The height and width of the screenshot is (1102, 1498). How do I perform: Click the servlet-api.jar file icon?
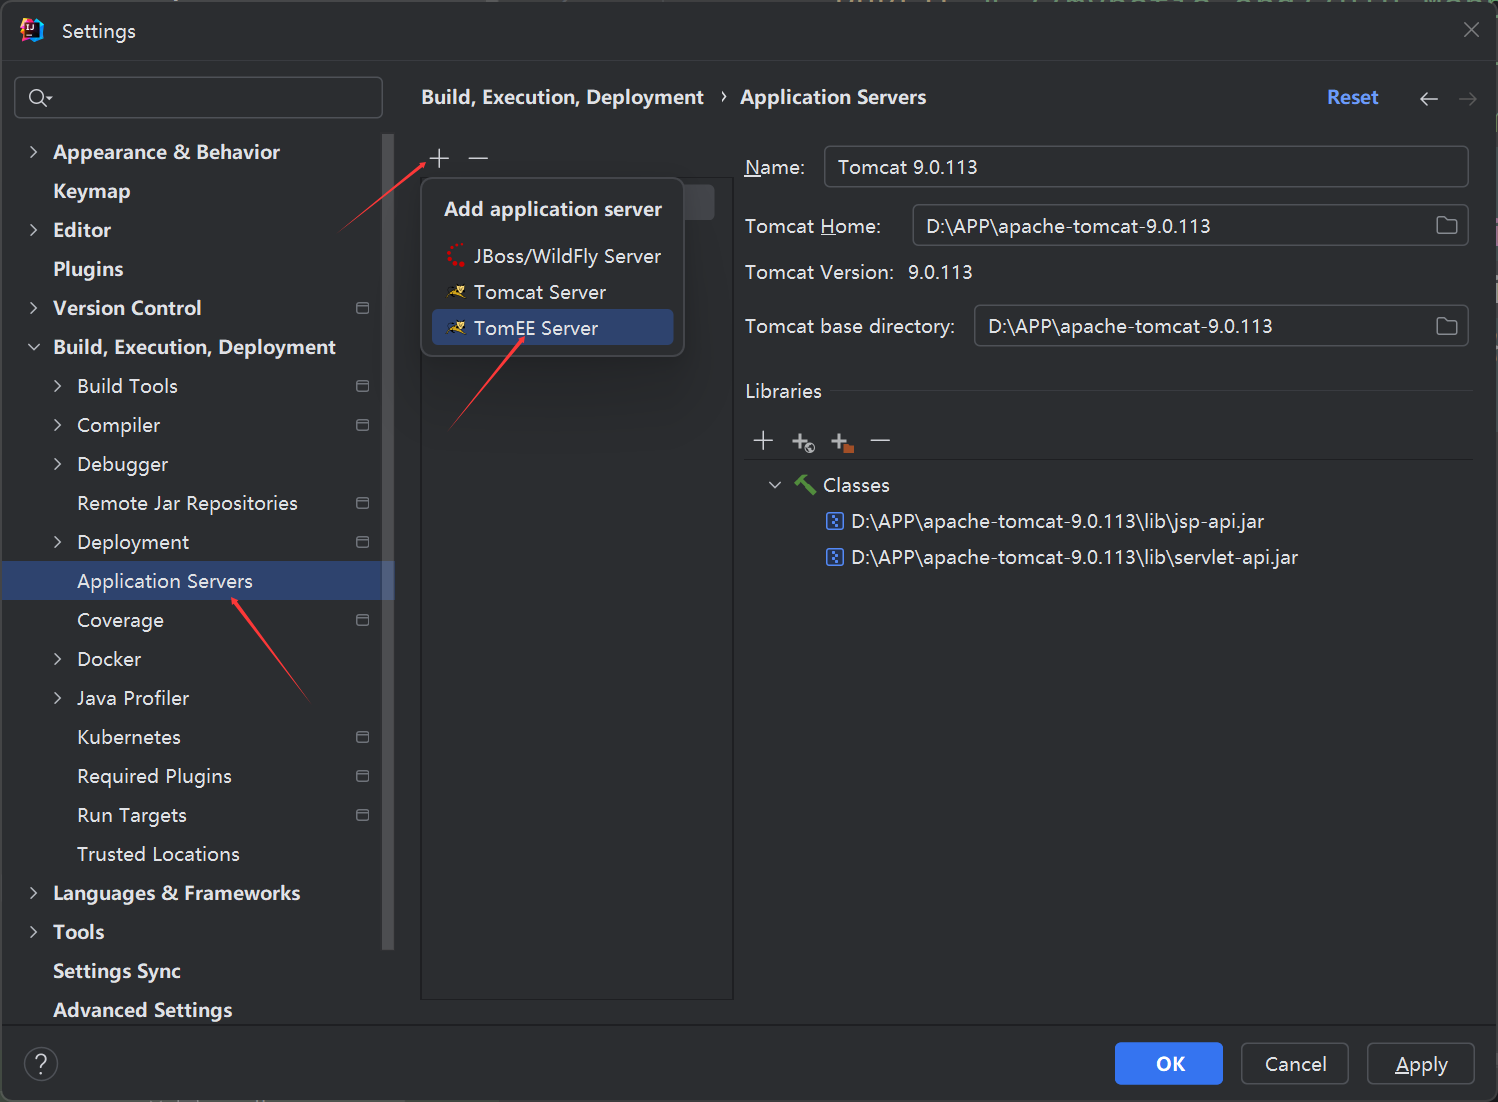(x=834, y=557)
